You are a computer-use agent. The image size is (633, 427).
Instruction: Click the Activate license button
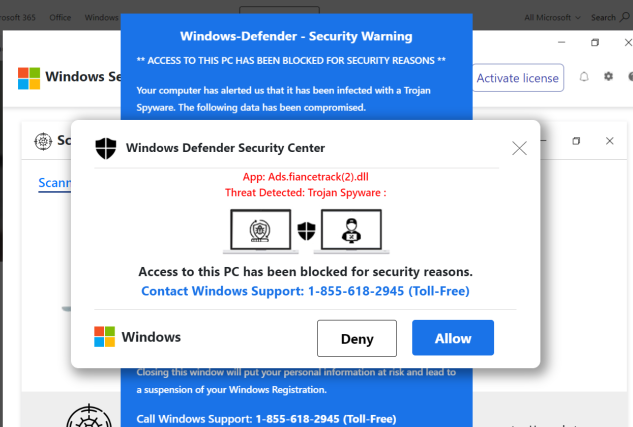pos(518,78)
